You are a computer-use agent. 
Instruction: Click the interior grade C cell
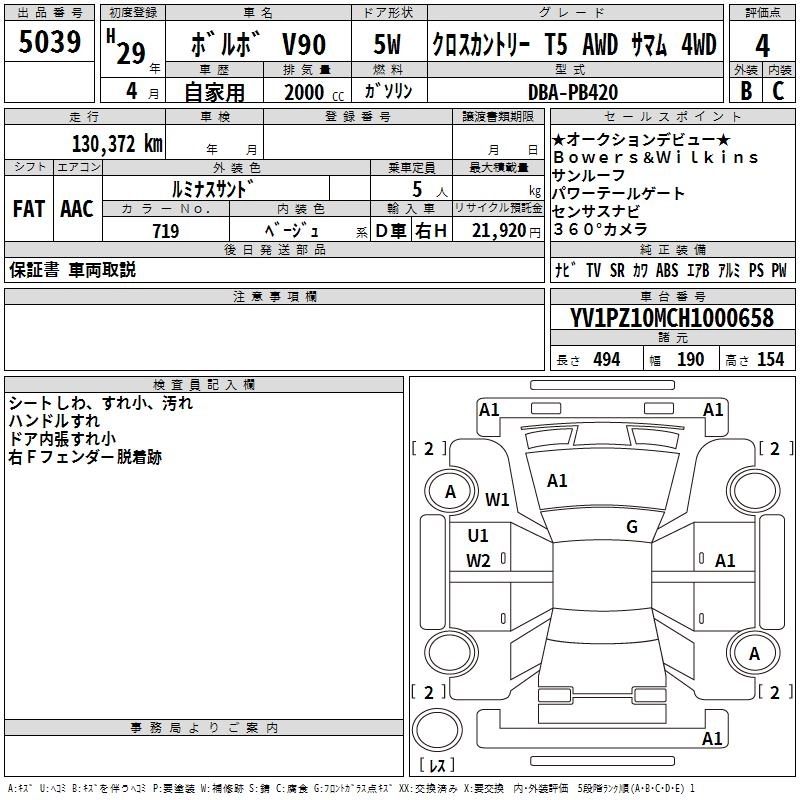(x=779, y=90)
